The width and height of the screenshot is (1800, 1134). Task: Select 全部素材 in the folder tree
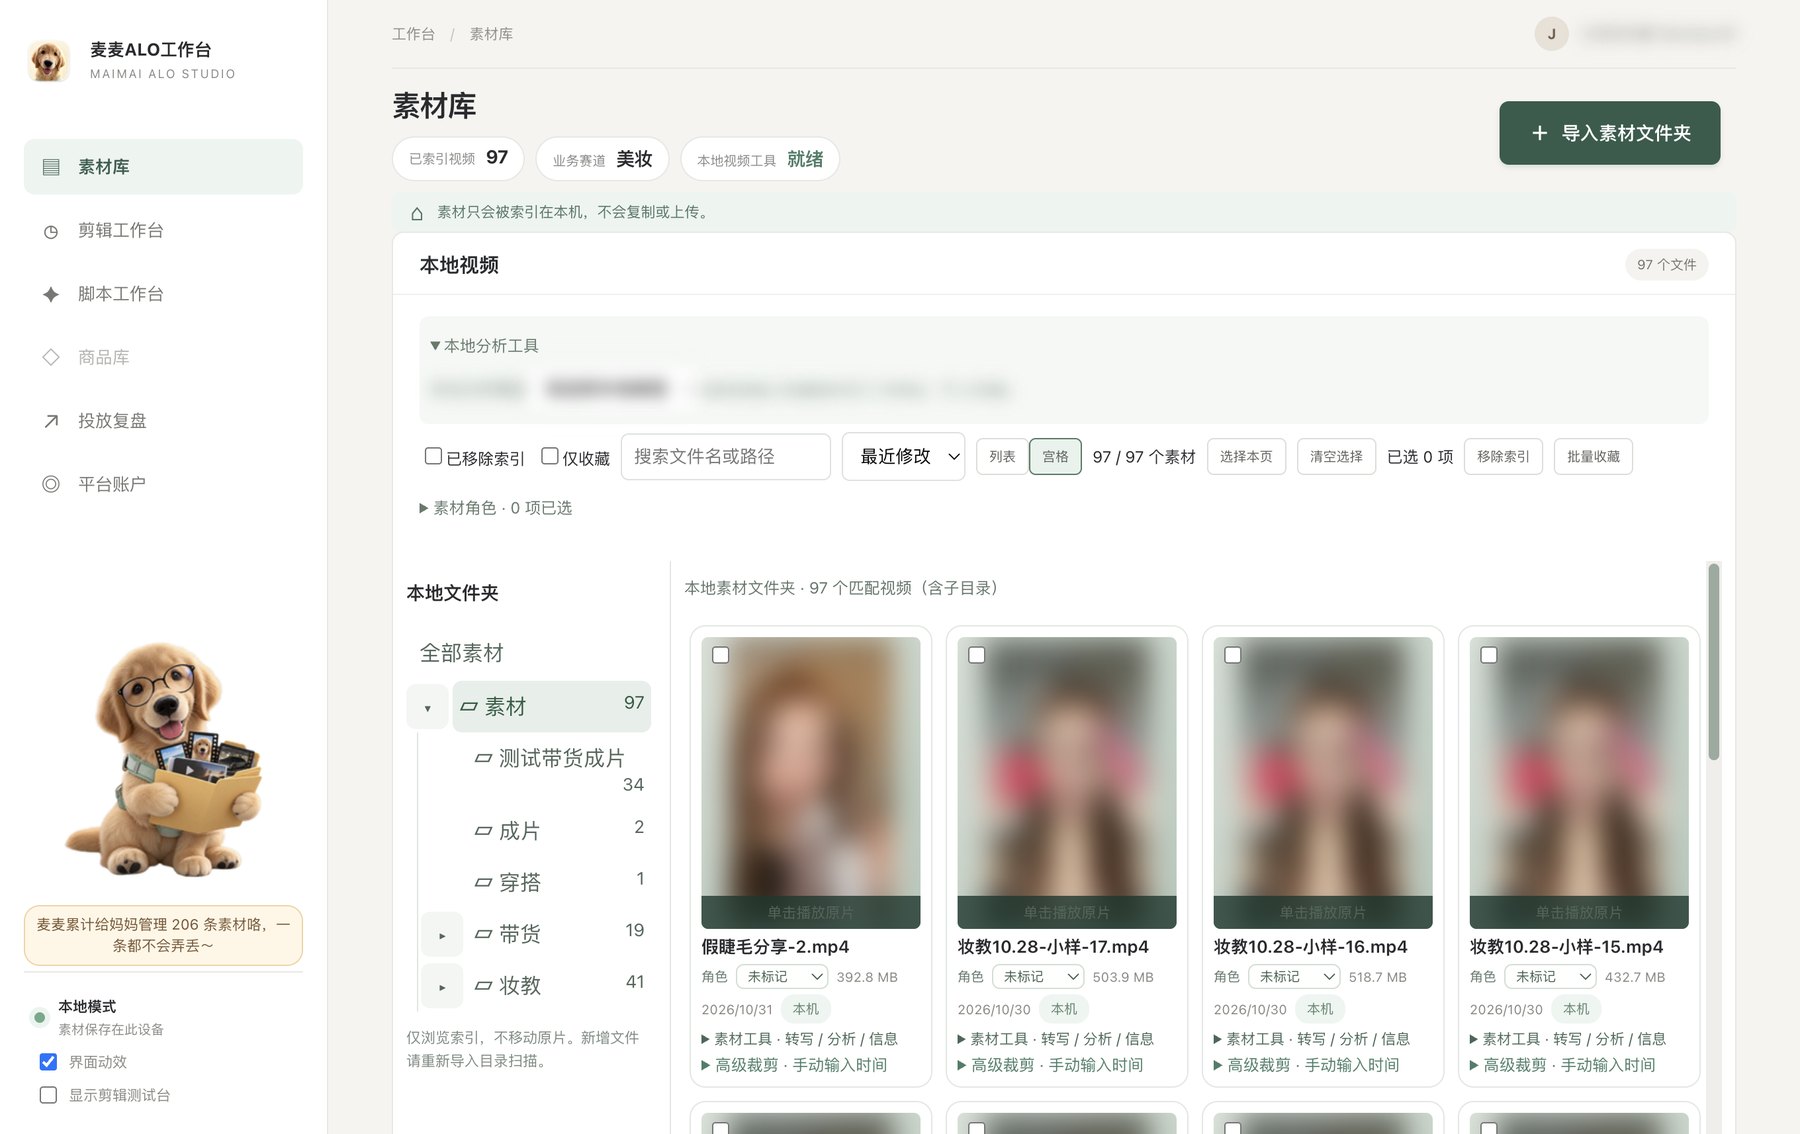coord(461,654)
